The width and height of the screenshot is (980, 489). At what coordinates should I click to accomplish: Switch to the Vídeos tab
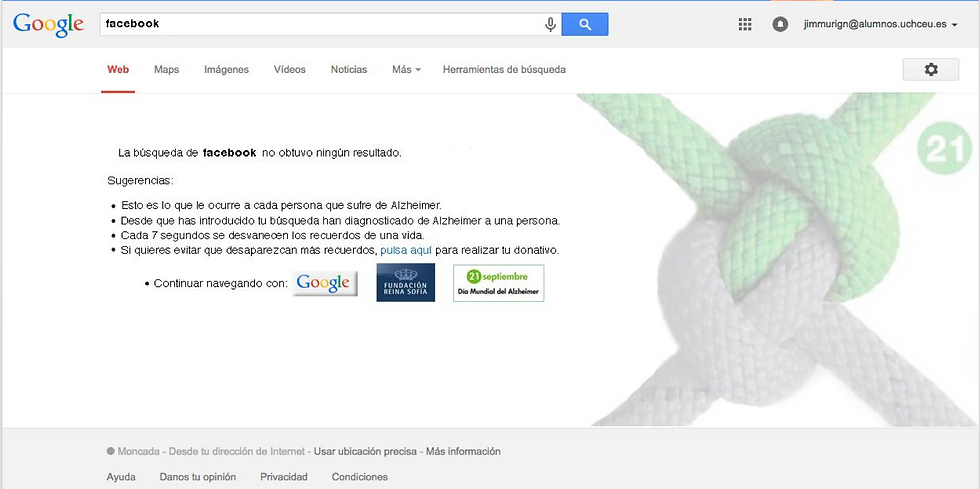(x=289, y=69)
